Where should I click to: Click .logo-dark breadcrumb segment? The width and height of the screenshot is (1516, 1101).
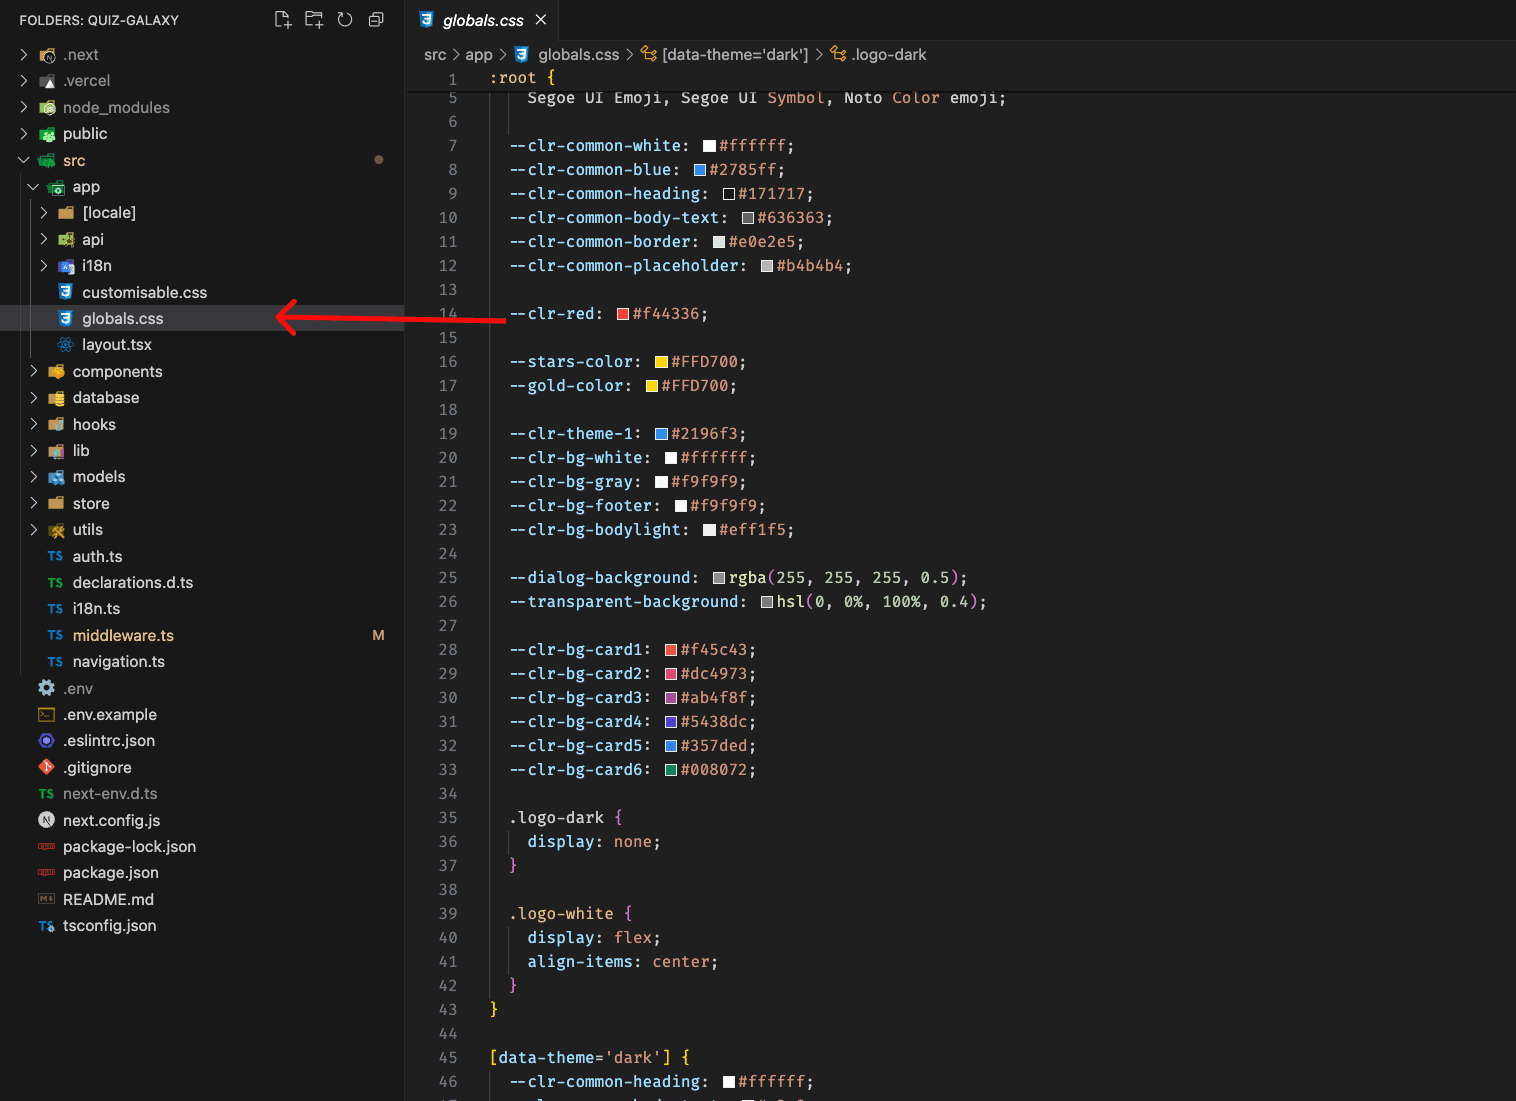[x=889, y=55]
